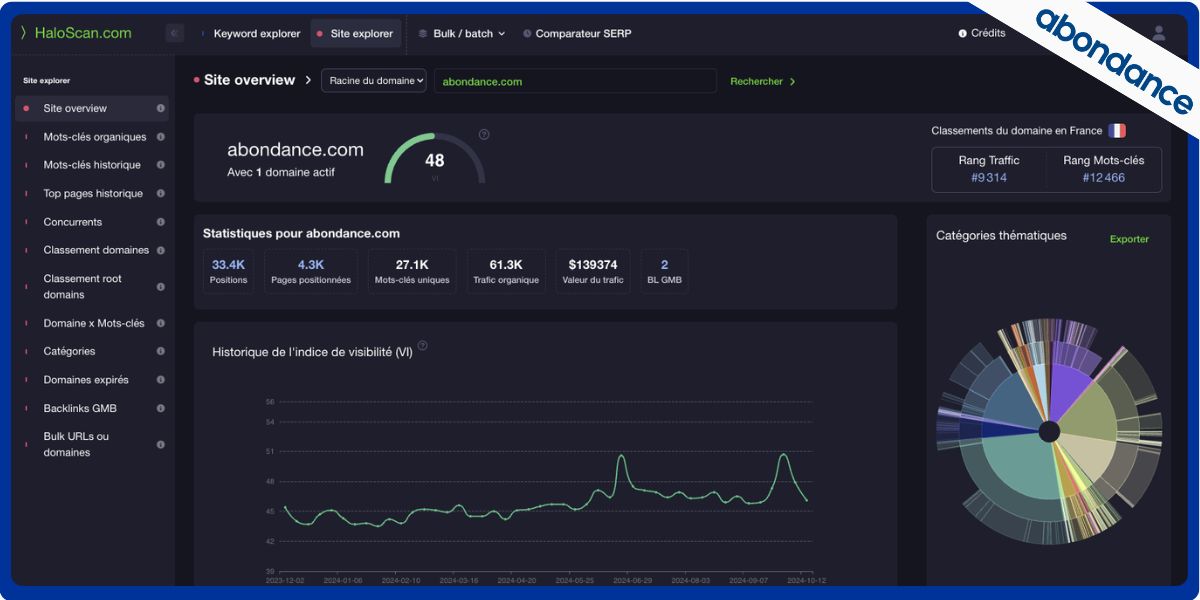Click the Site overview breadcrumb heading

(249, 80)
